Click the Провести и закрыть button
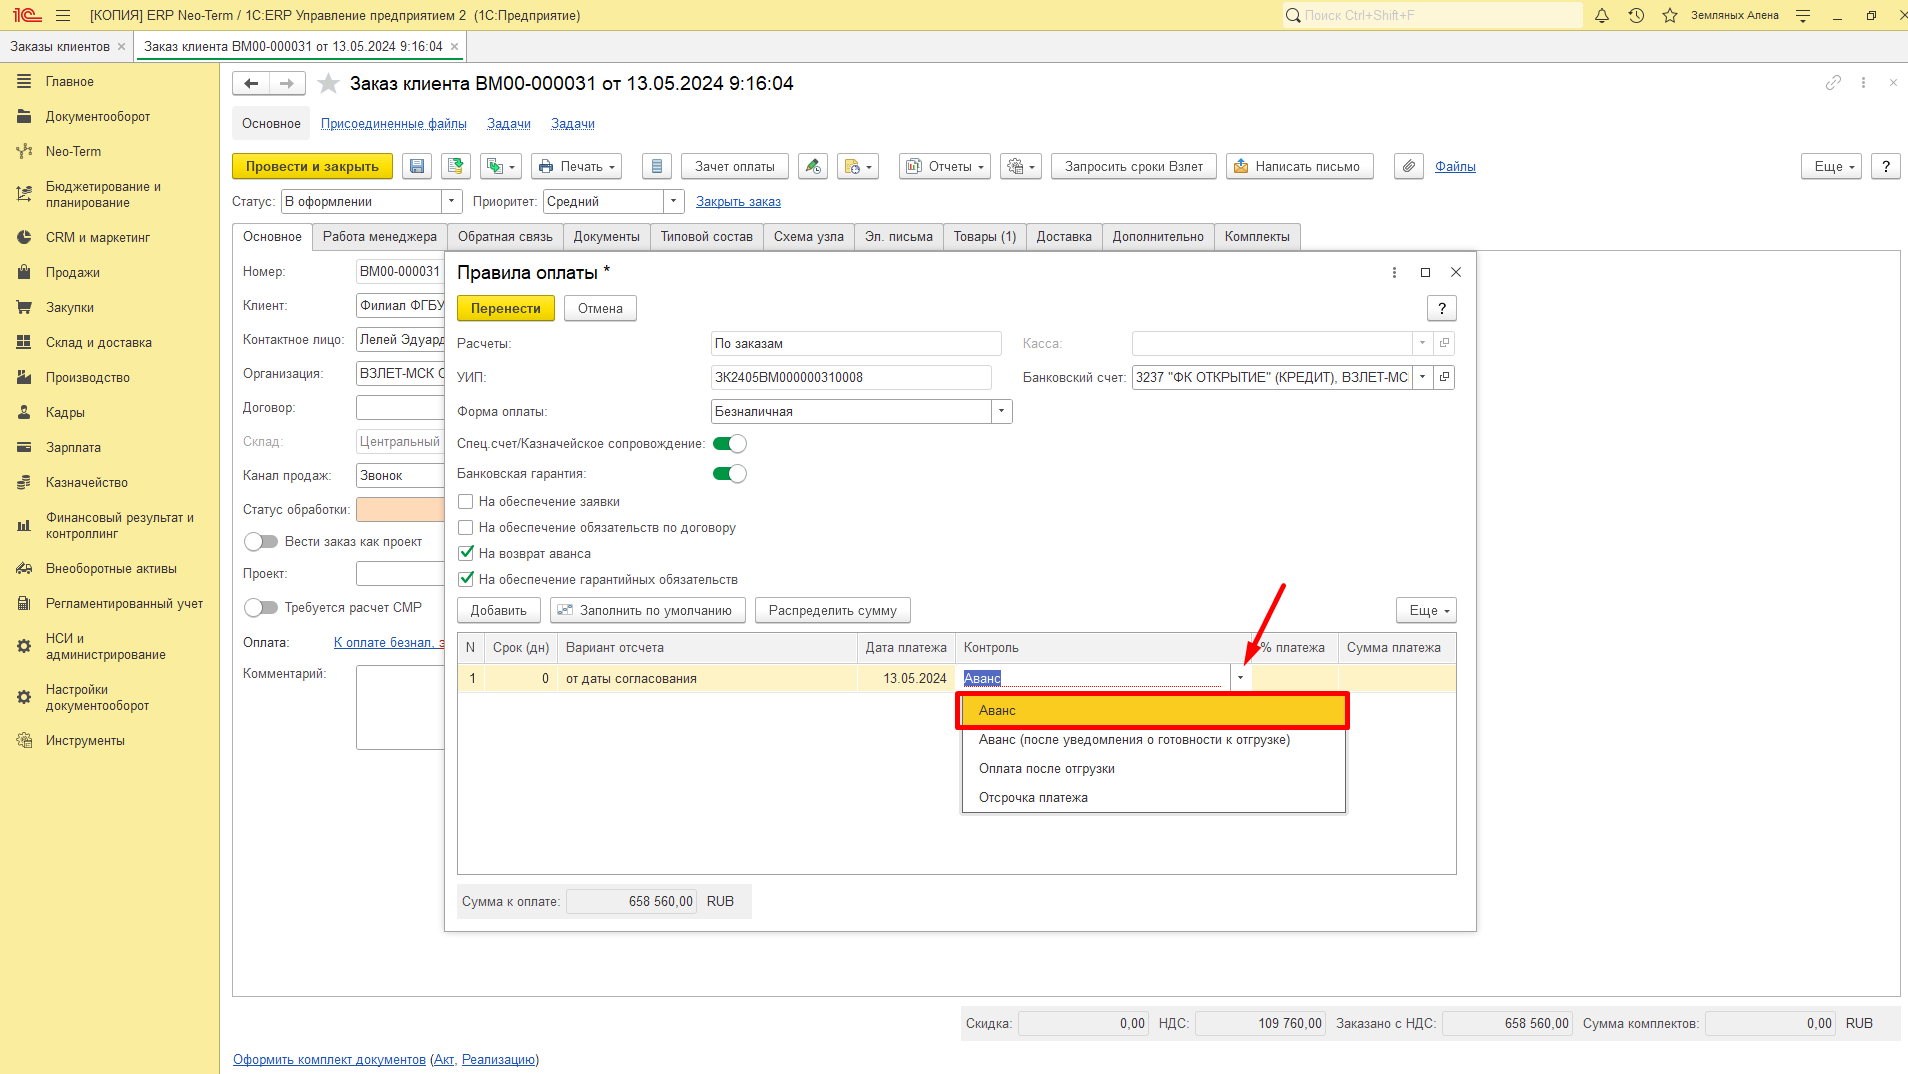 (x=312, y=167)
